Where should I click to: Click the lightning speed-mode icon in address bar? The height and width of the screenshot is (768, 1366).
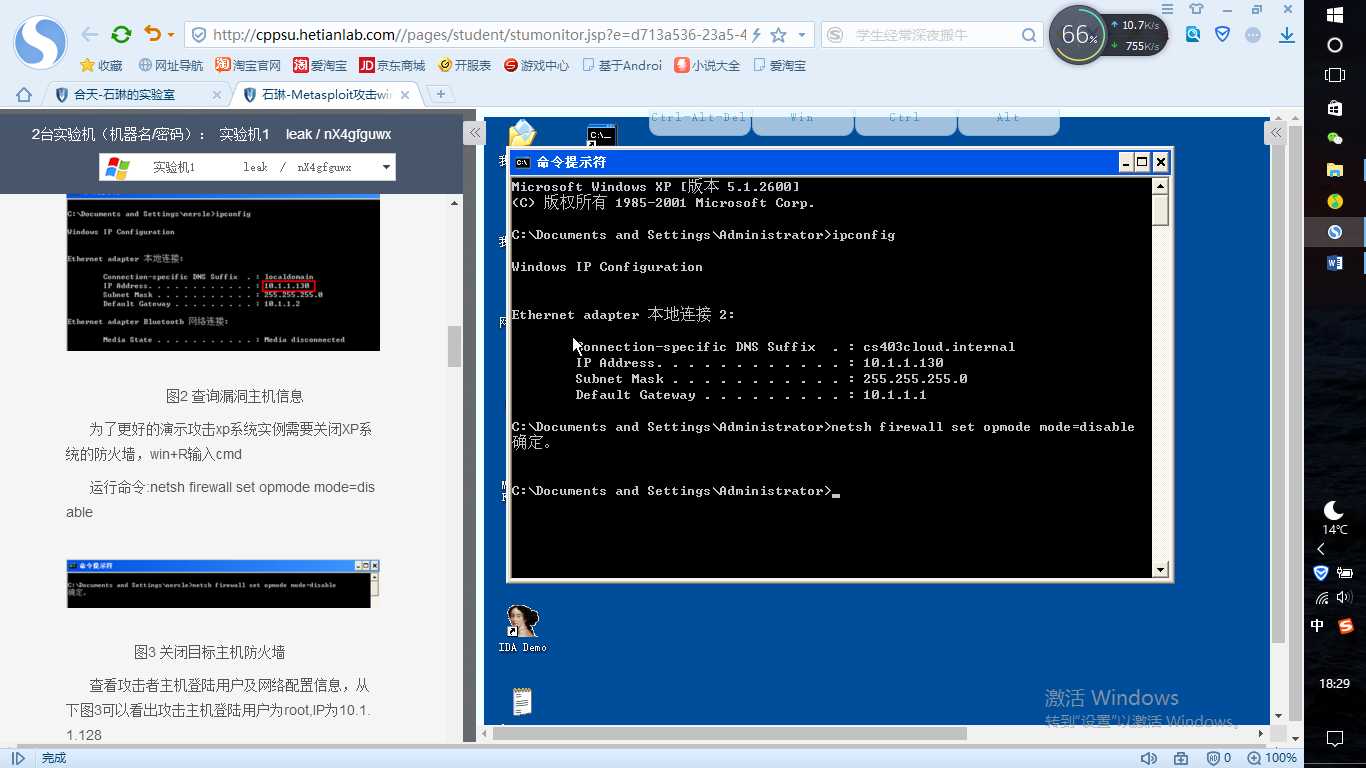756,35
